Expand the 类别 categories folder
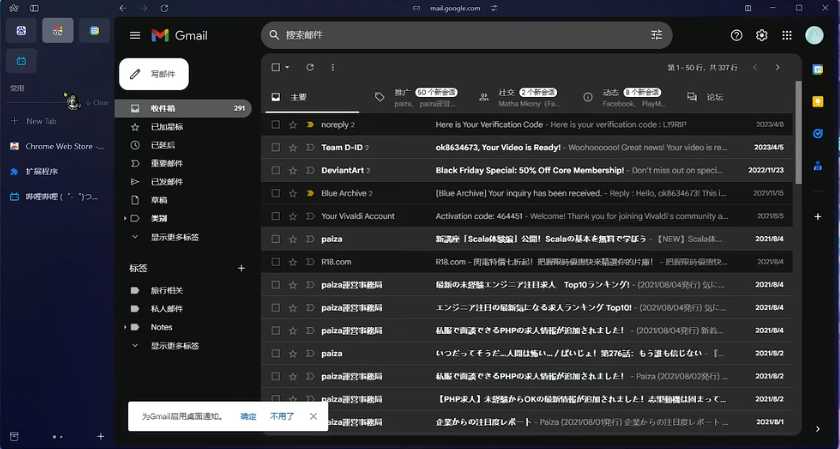The image size is (840, 449). tap(125, 218)
